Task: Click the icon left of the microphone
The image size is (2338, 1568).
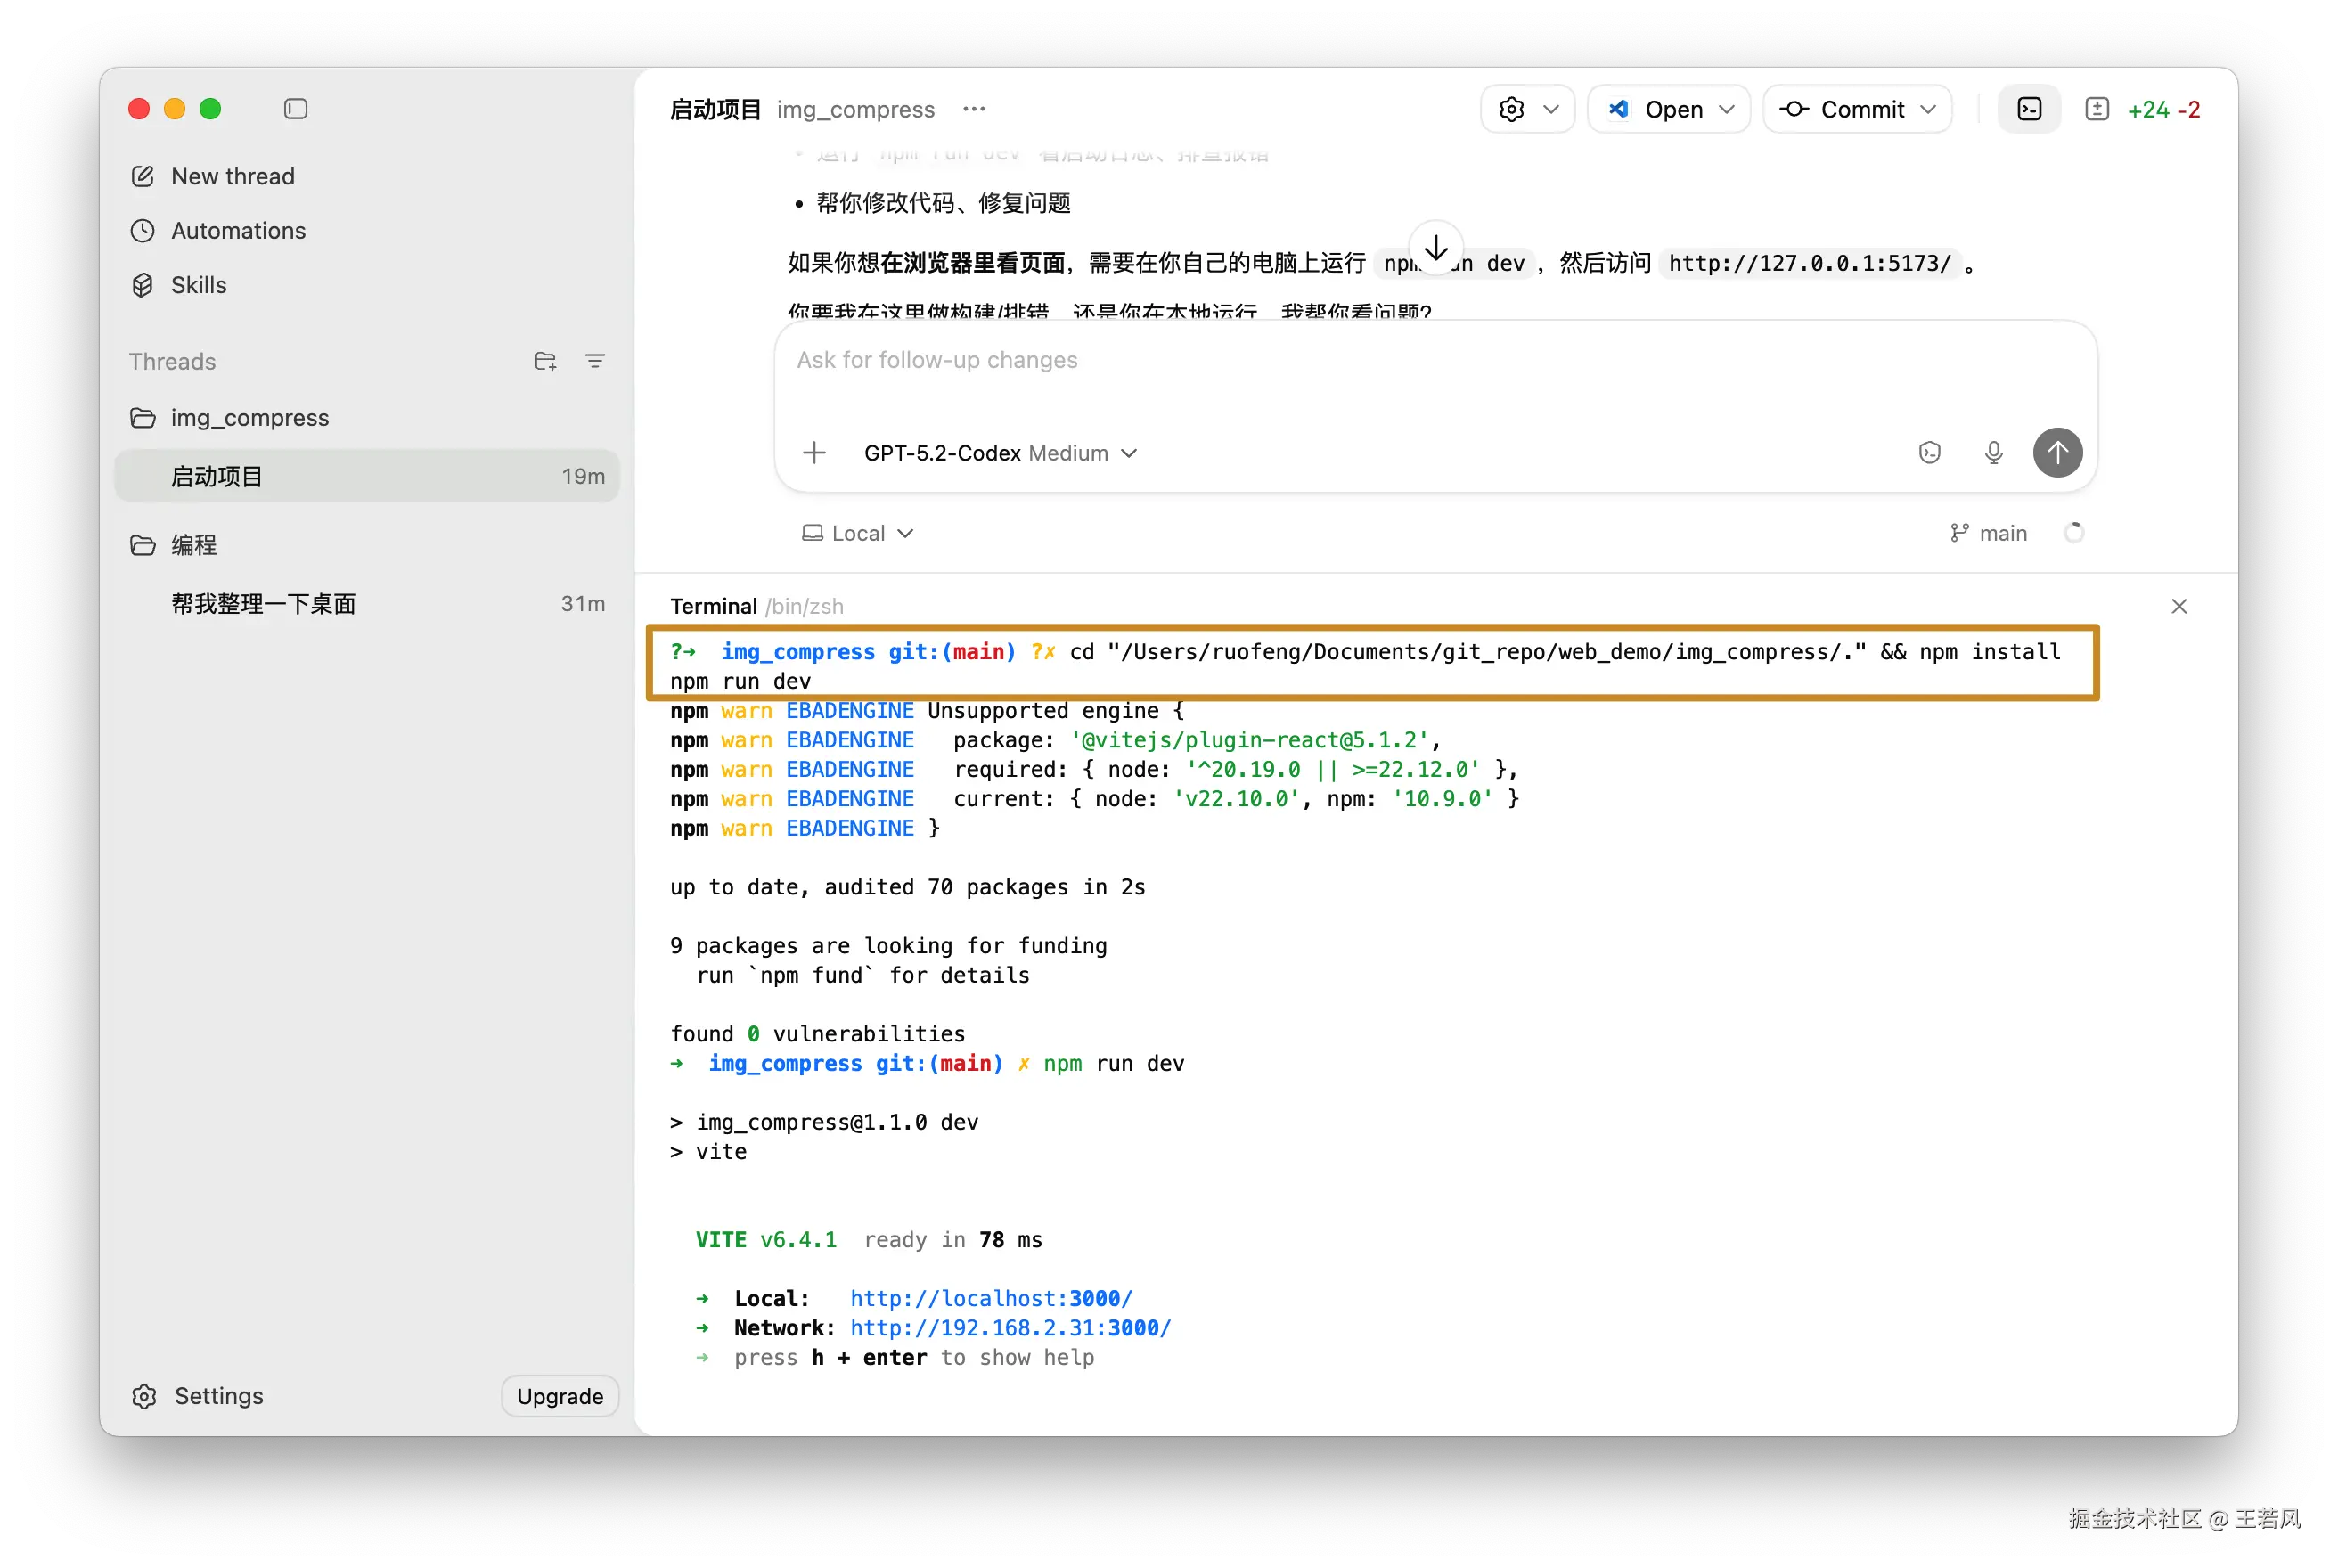Action: coord(1929,453)
